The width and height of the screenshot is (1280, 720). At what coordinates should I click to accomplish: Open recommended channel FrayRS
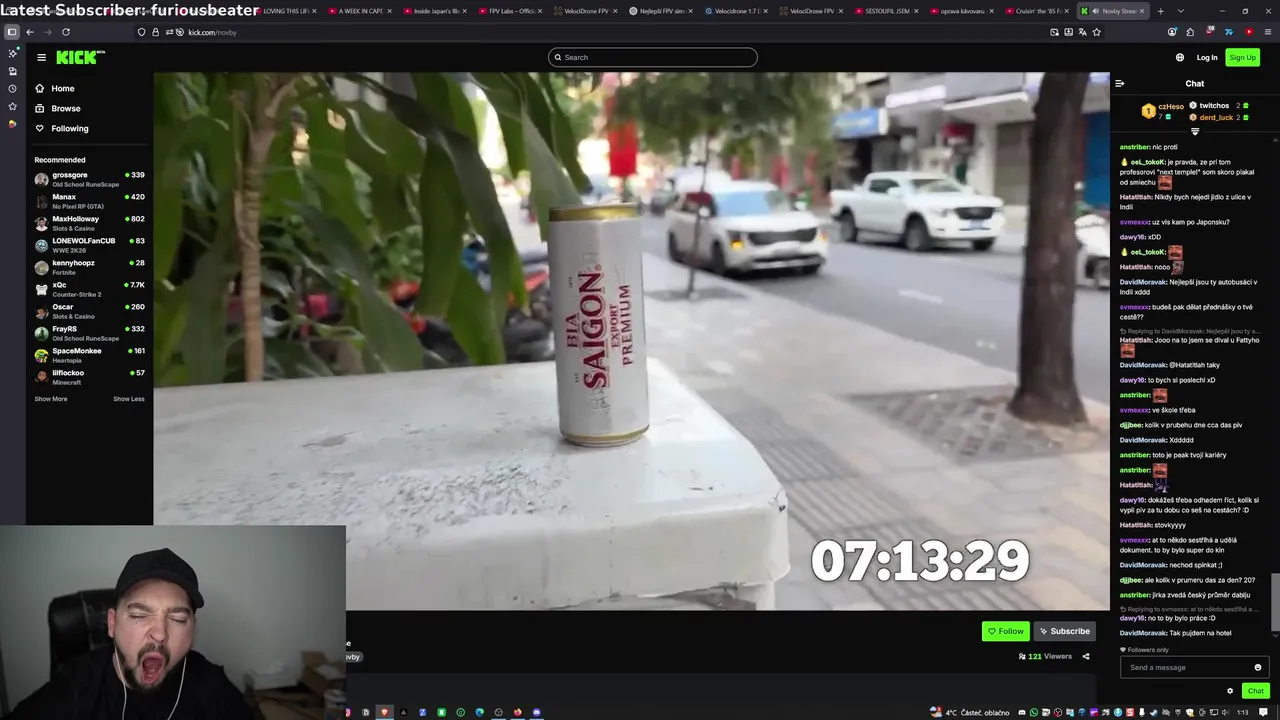coord(90,333)
